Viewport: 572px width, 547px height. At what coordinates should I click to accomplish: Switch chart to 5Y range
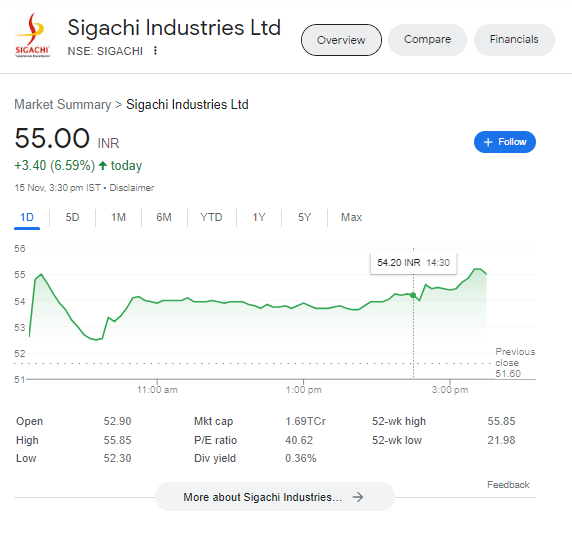click(304, 217)
